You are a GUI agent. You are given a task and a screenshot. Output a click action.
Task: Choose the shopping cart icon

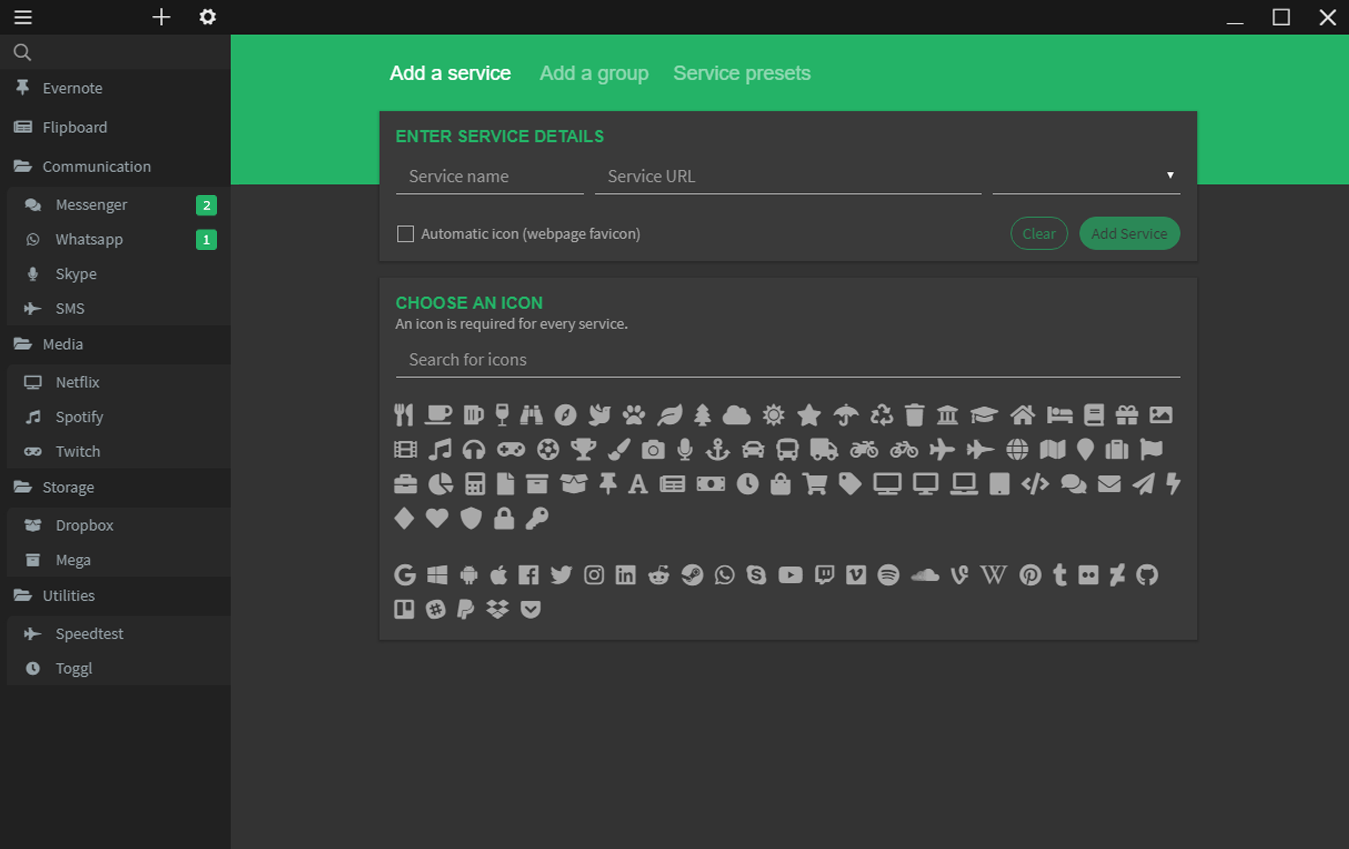coord(815,484)
